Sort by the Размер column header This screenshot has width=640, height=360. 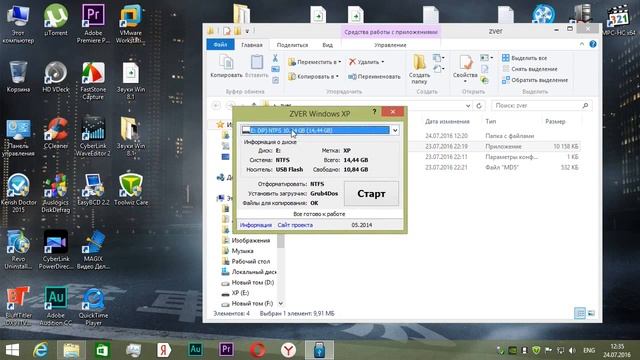555,122
